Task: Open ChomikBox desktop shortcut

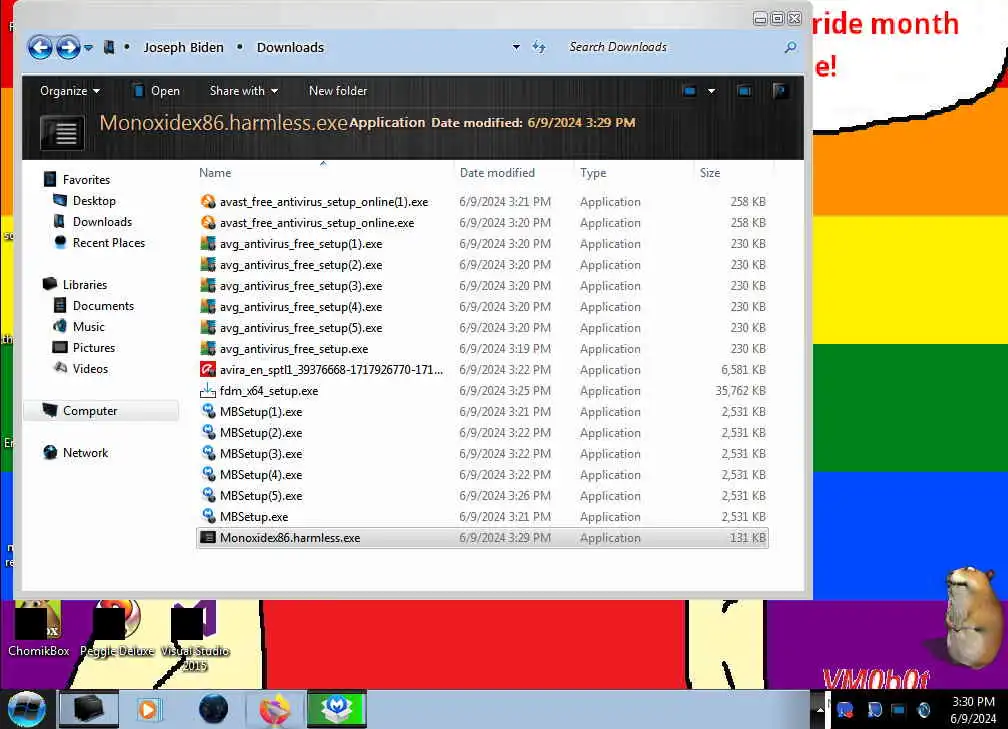Action: (39, 629)
